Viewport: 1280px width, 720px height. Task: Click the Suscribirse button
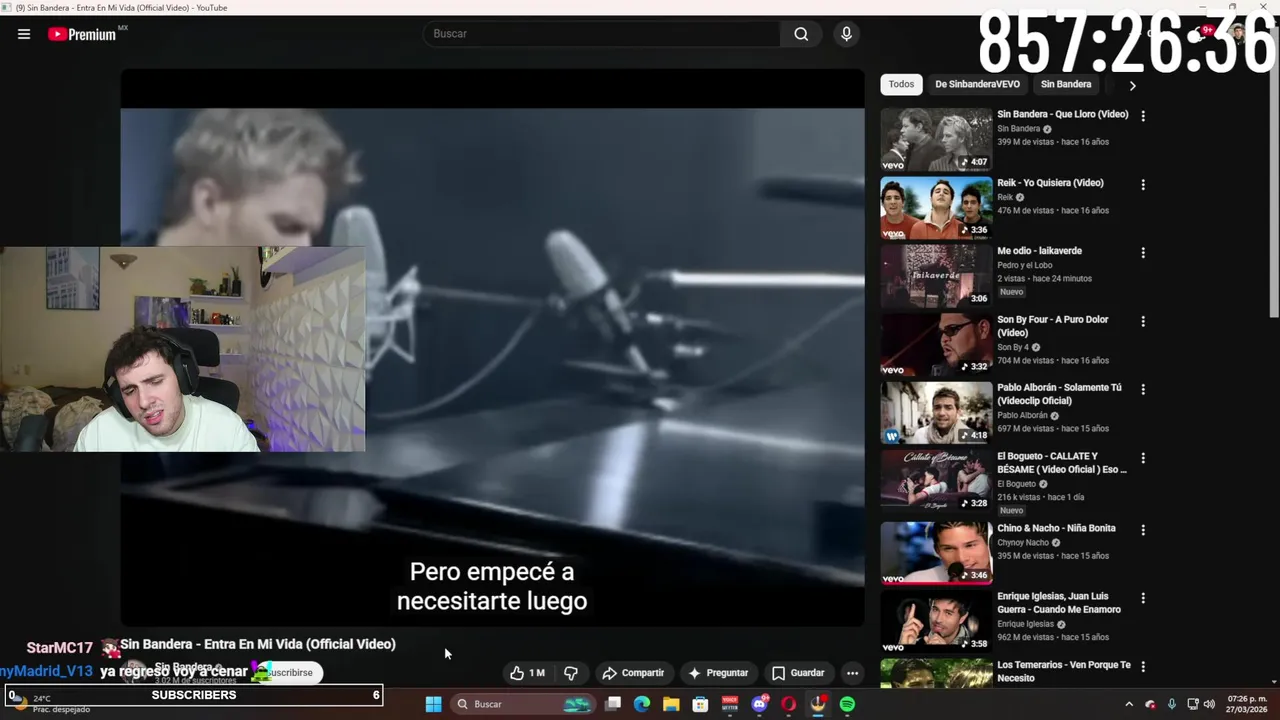pyautogui.click(x=289, y=673)
